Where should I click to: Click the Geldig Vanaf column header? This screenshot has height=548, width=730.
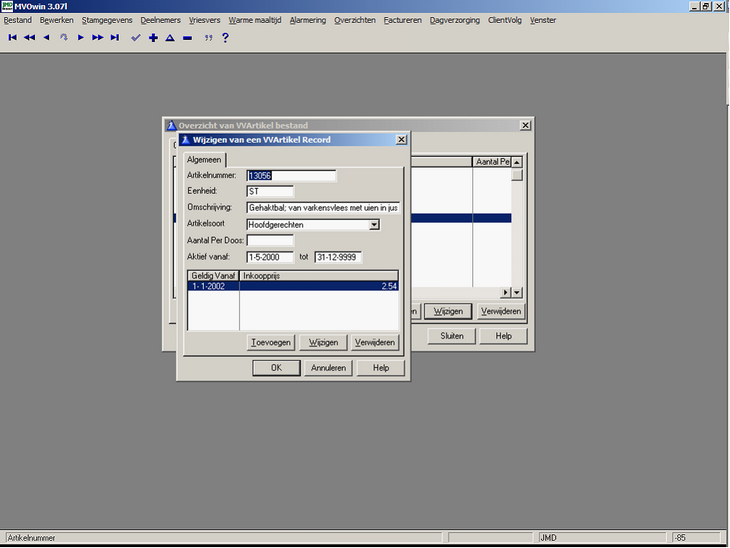213,276
